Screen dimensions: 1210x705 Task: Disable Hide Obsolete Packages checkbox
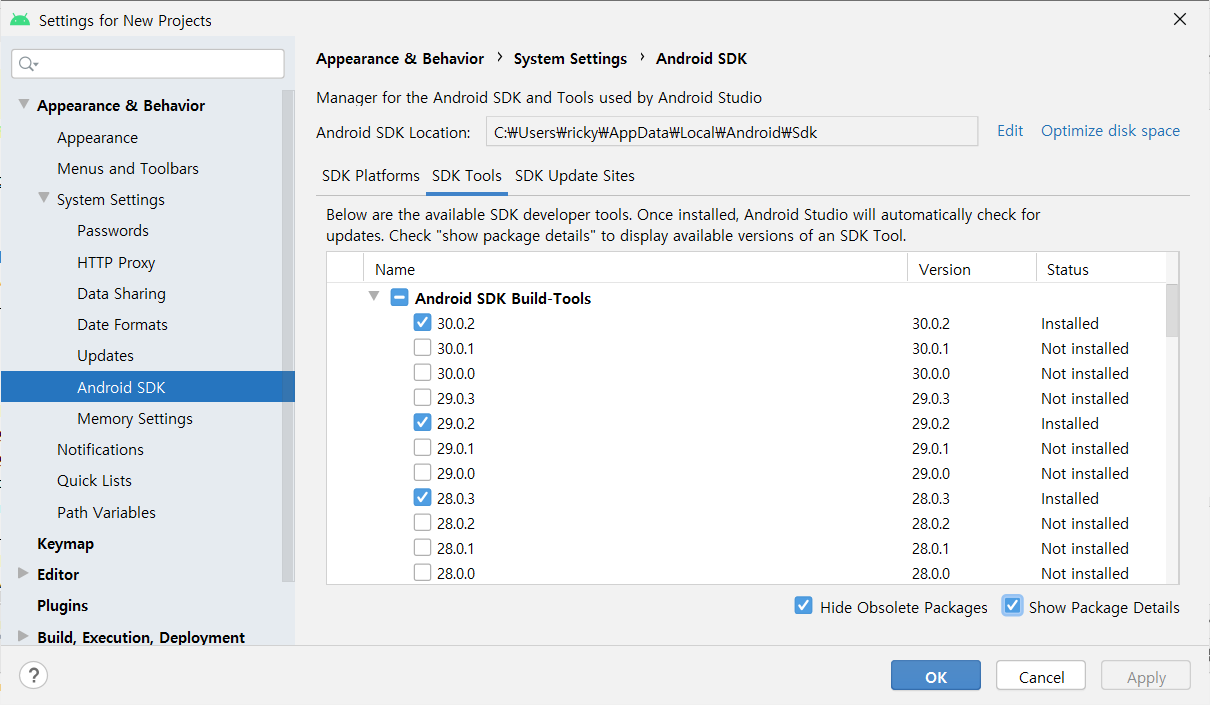point(803,606)
